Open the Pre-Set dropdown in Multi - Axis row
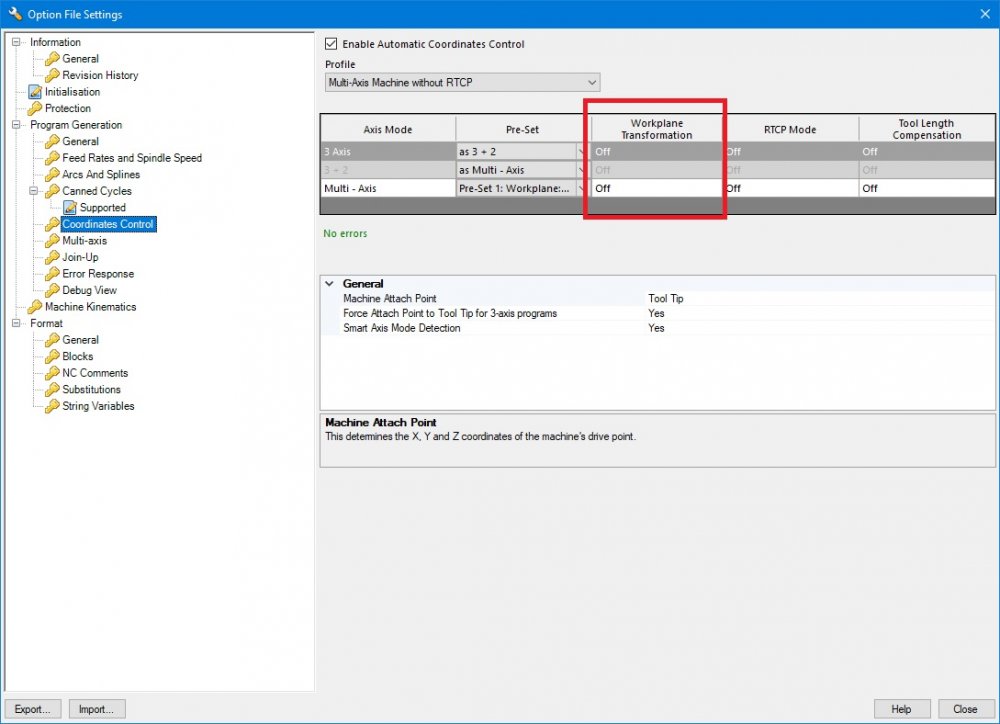The height and width of the screenshot is (724, 1000). point(582,188)
